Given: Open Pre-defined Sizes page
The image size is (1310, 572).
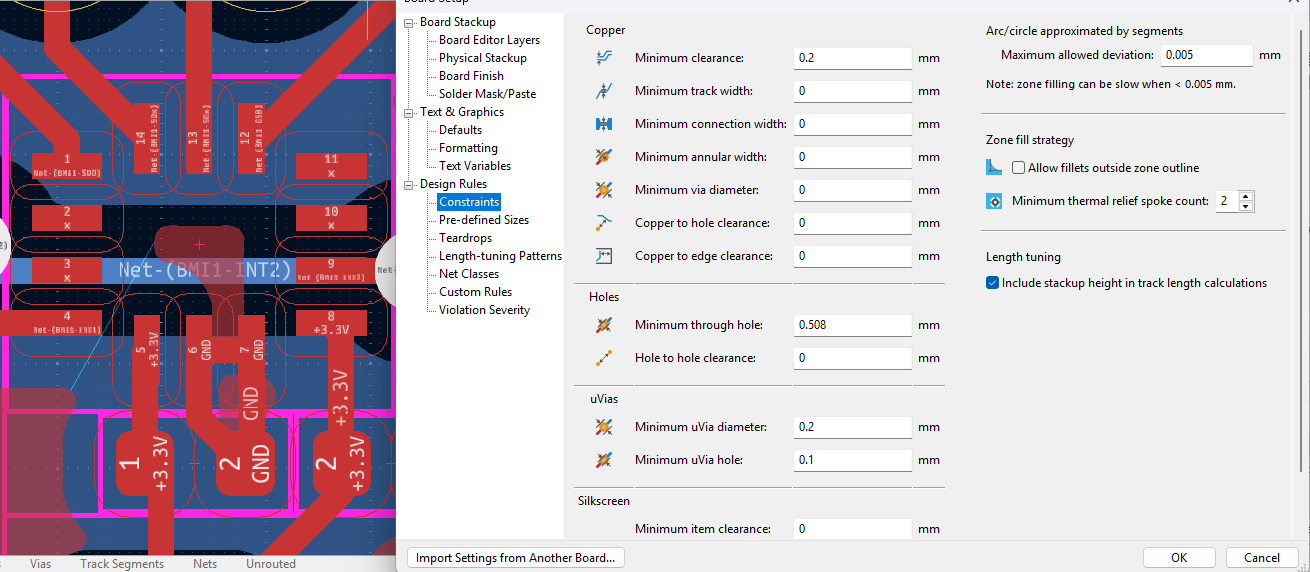Looking at the screenshot, I should click(484, 220).
